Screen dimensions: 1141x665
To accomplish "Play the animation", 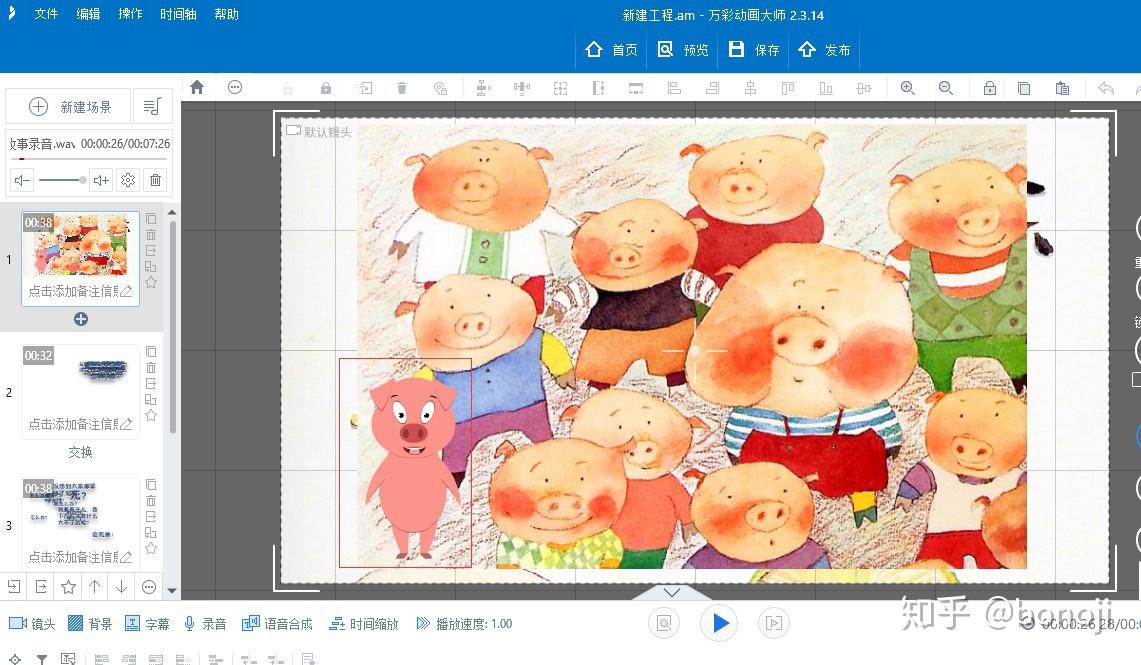I will [x=720, y=624].
